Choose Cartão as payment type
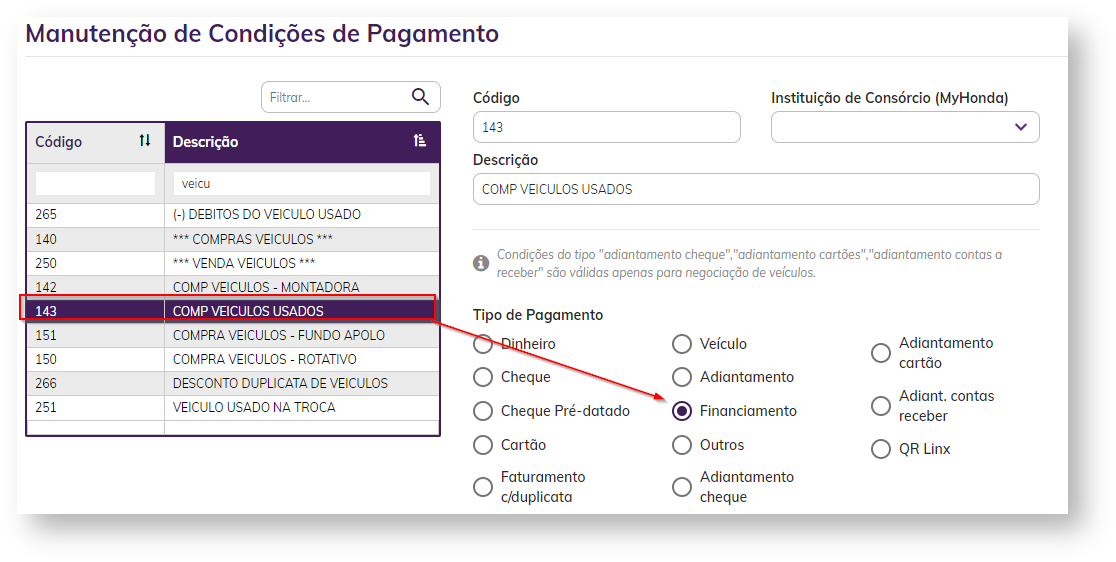 point(483,445)
